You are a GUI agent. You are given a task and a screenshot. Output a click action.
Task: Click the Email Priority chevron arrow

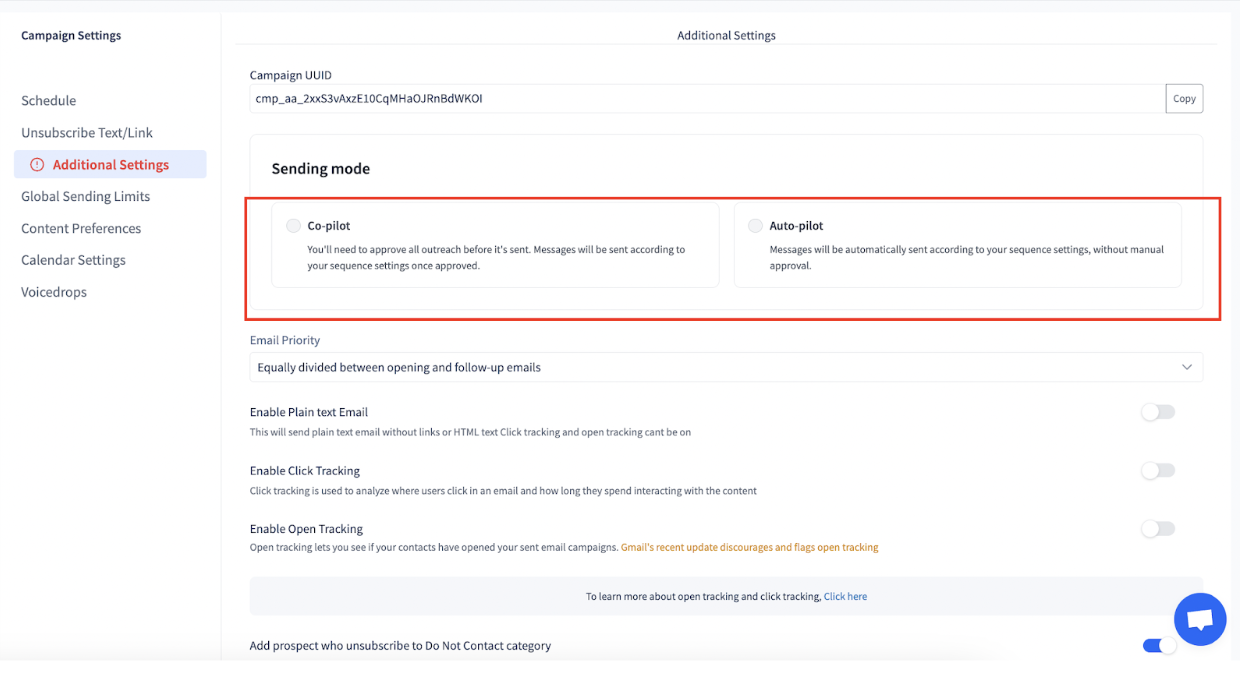coord(1187,367)
